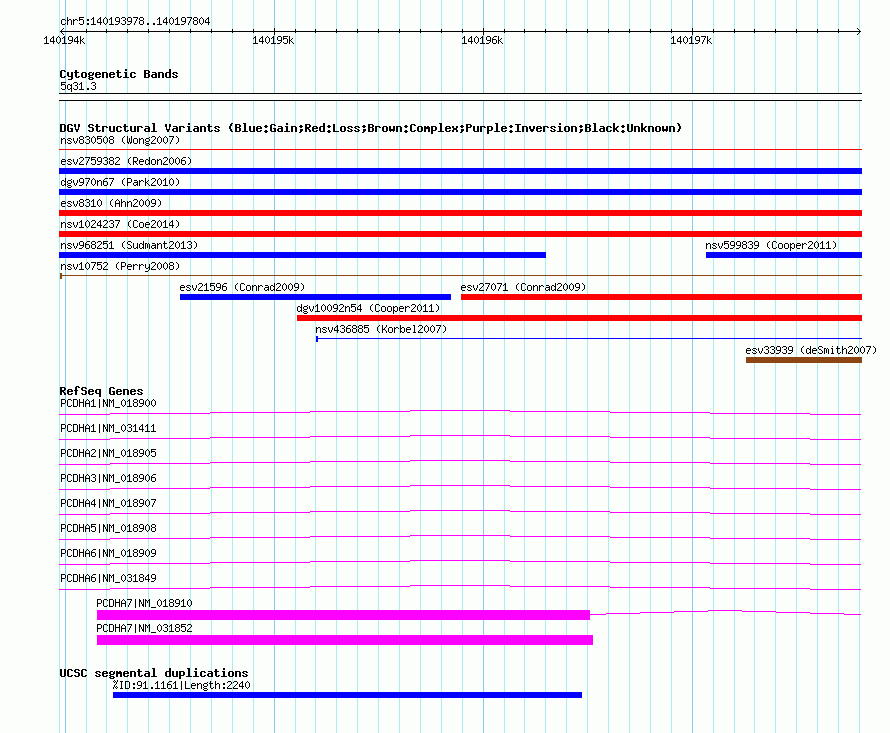The height and width of the screenshot is (733, 890).
Task: Click the dgv970n67 (Park2010) blue bar
Action: click(x=460, y=192)
